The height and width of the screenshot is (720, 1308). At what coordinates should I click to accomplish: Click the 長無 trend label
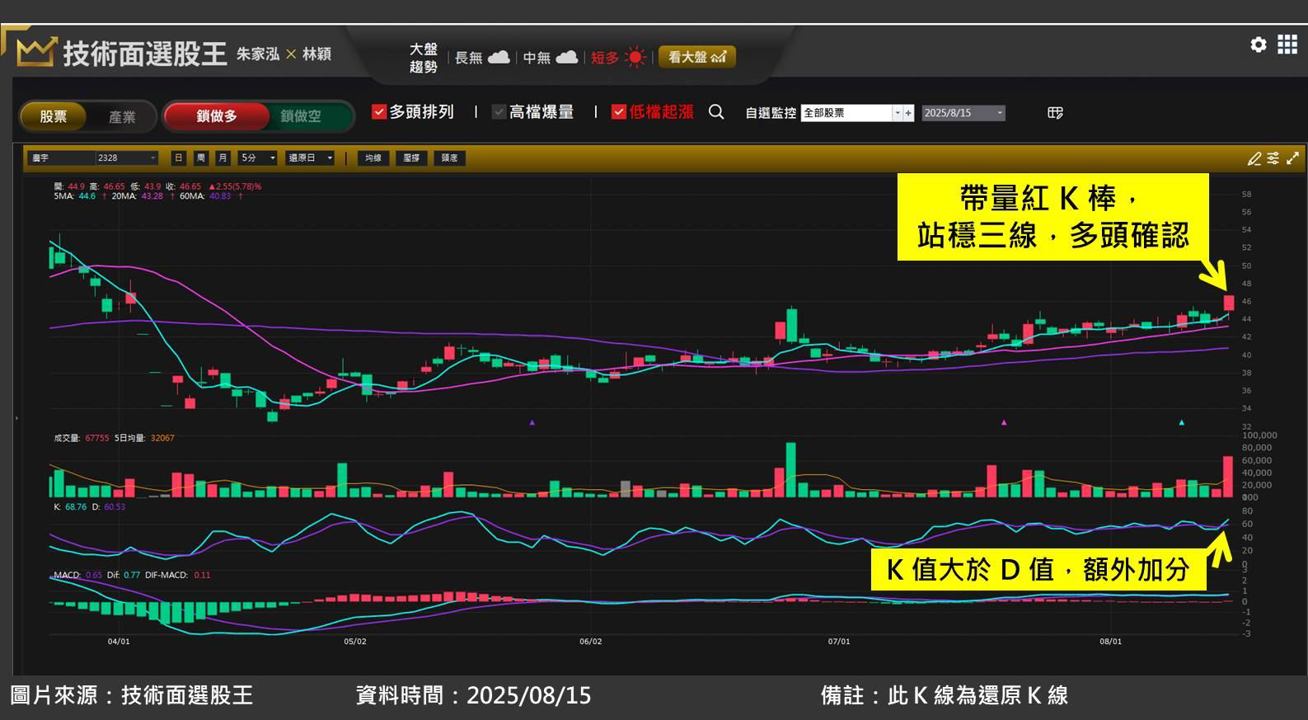[468, 58]
